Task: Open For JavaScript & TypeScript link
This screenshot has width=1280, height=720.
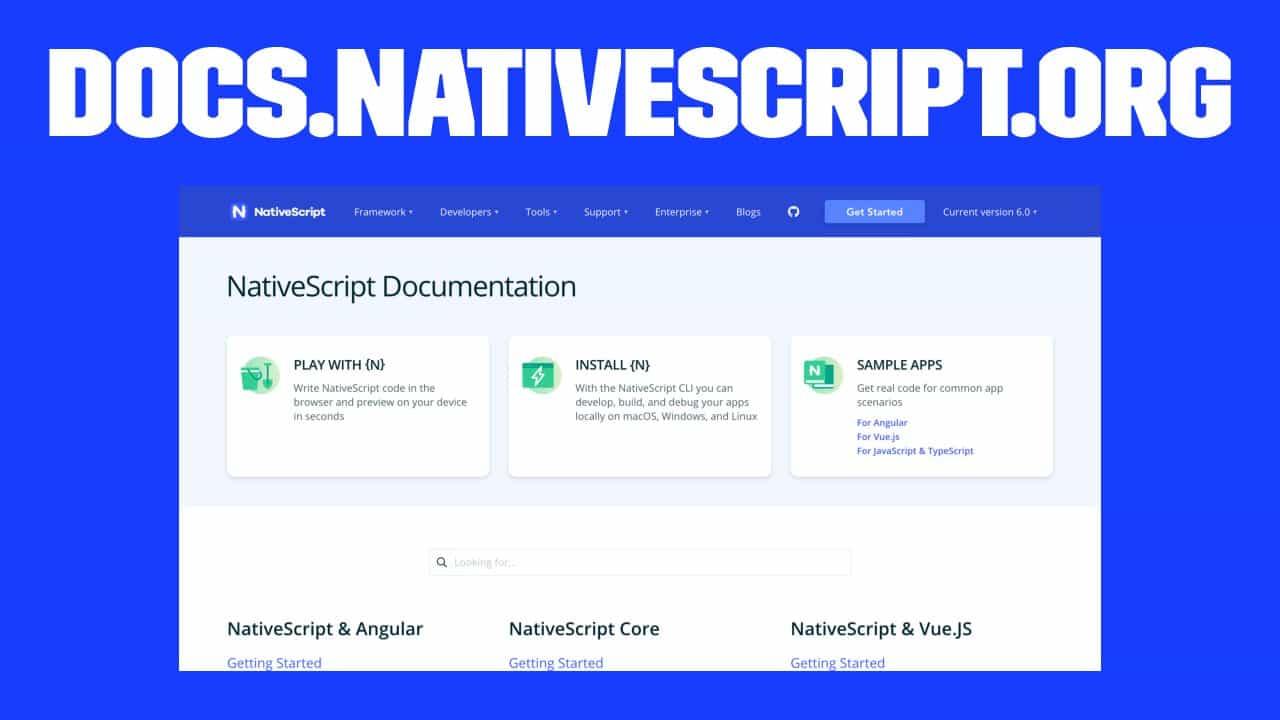Action: (x=915, y=451)
